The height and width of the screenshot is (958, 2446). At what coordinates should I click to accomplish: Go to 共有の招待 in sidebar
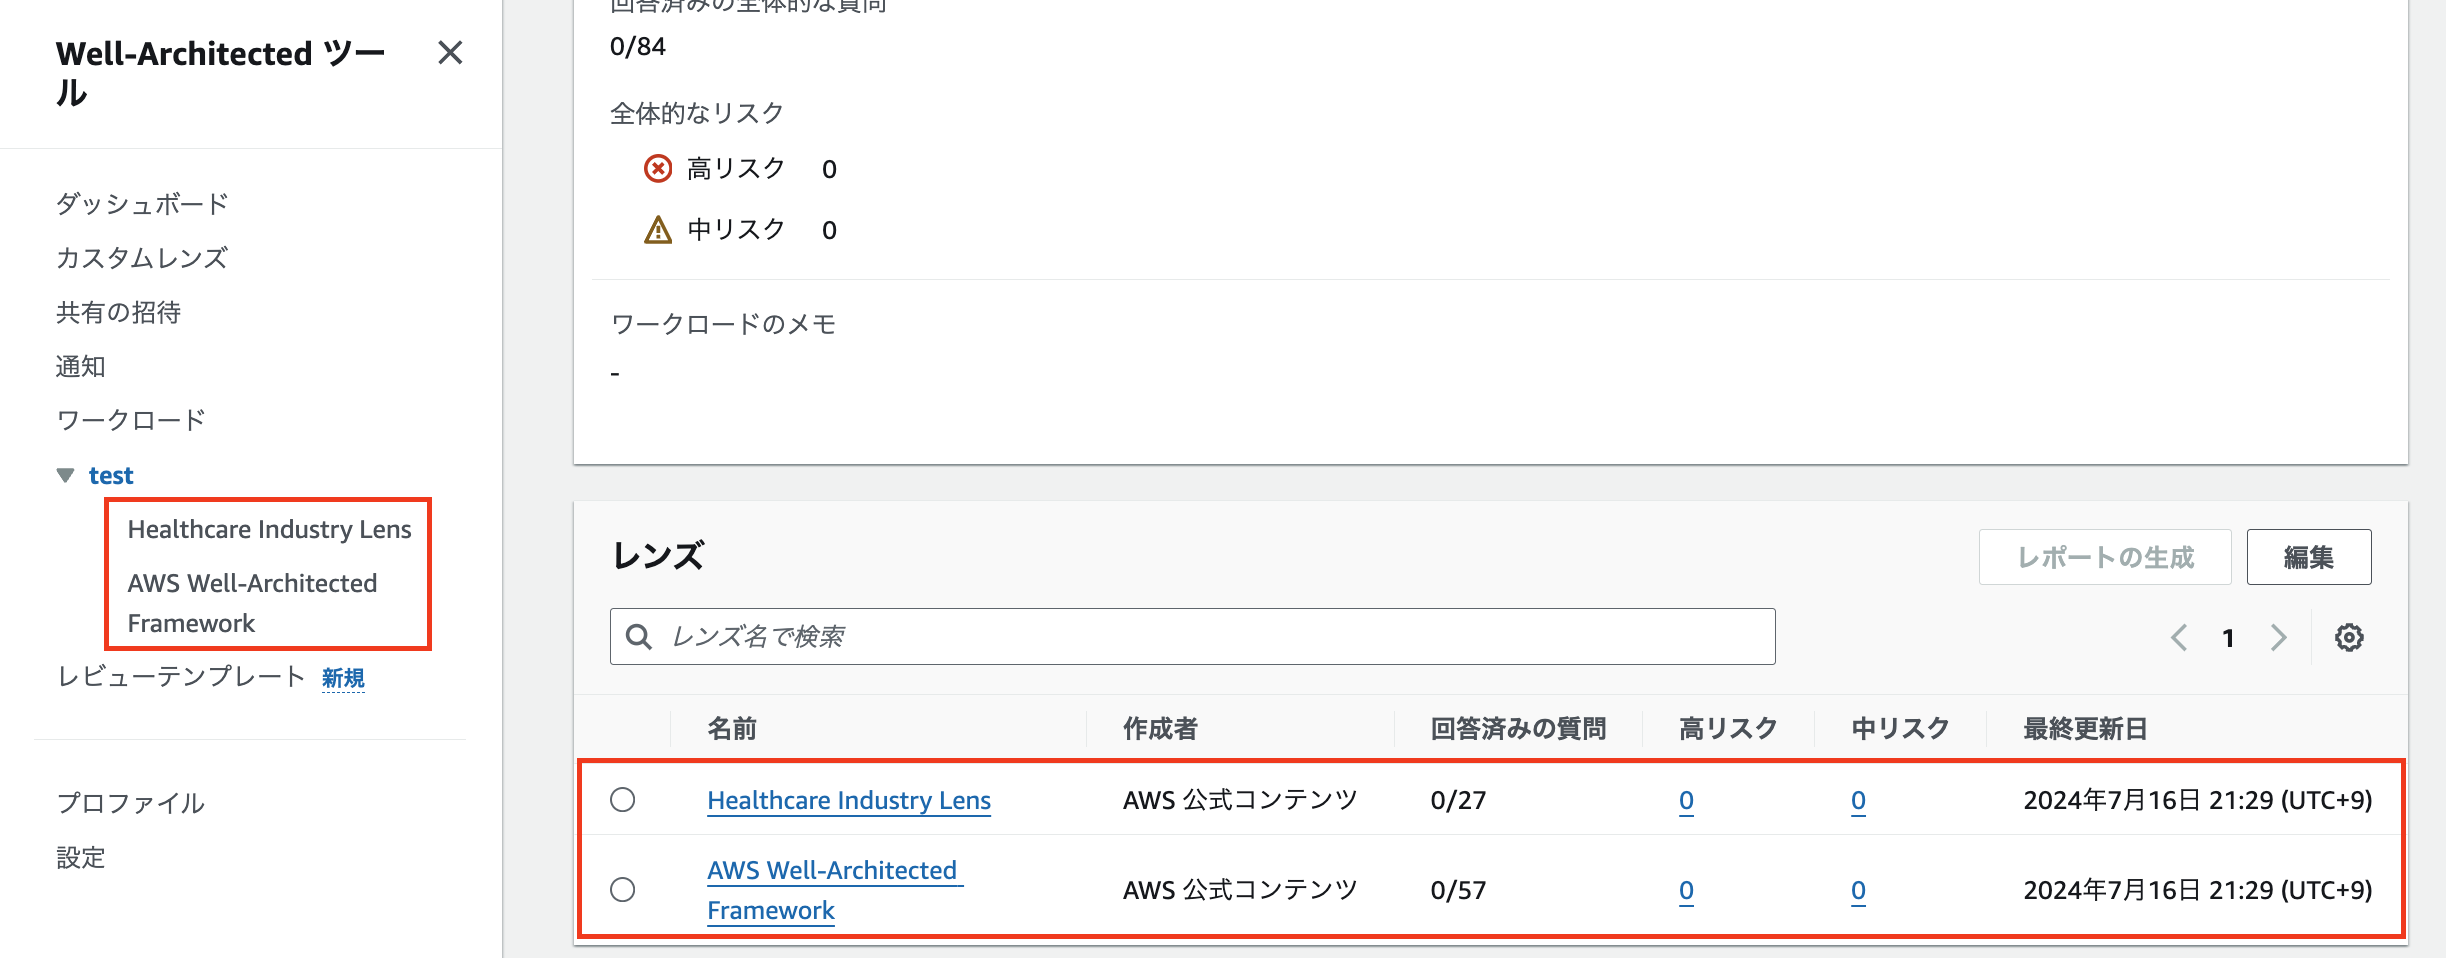click(118, 312)
